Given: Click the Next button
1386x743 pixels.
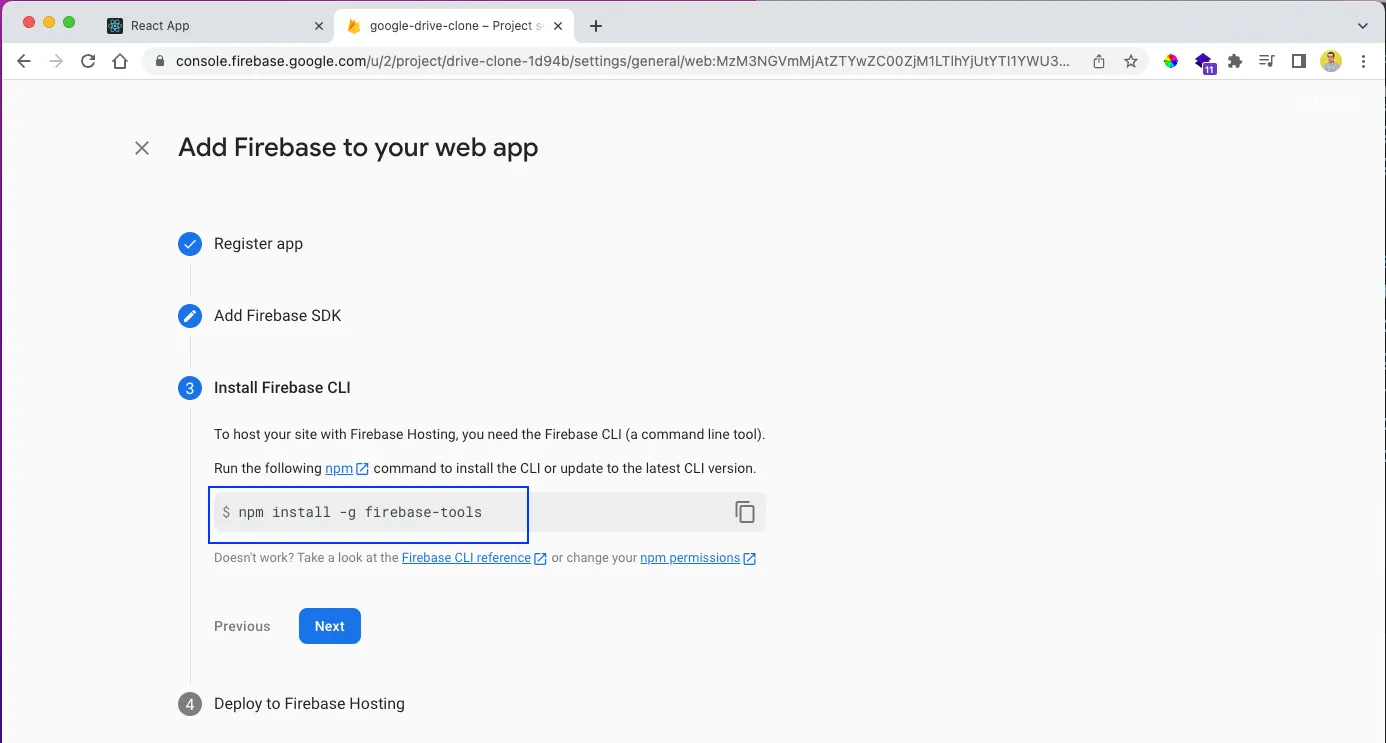Looking at the screenshot, I should [330, 626].
